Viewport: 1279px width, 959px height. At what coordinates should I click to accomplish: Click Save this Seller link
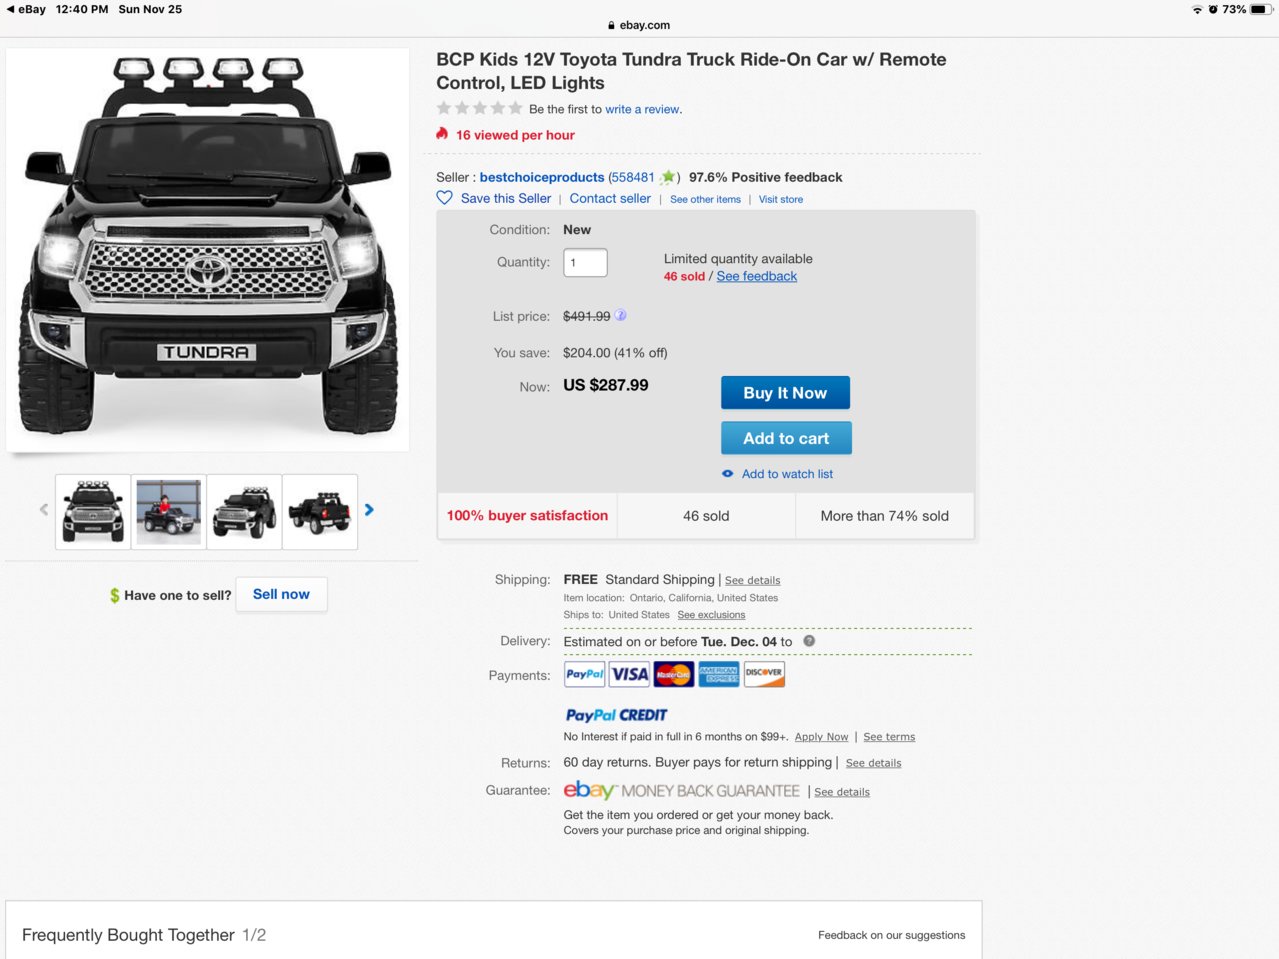[x=506, y=198]
